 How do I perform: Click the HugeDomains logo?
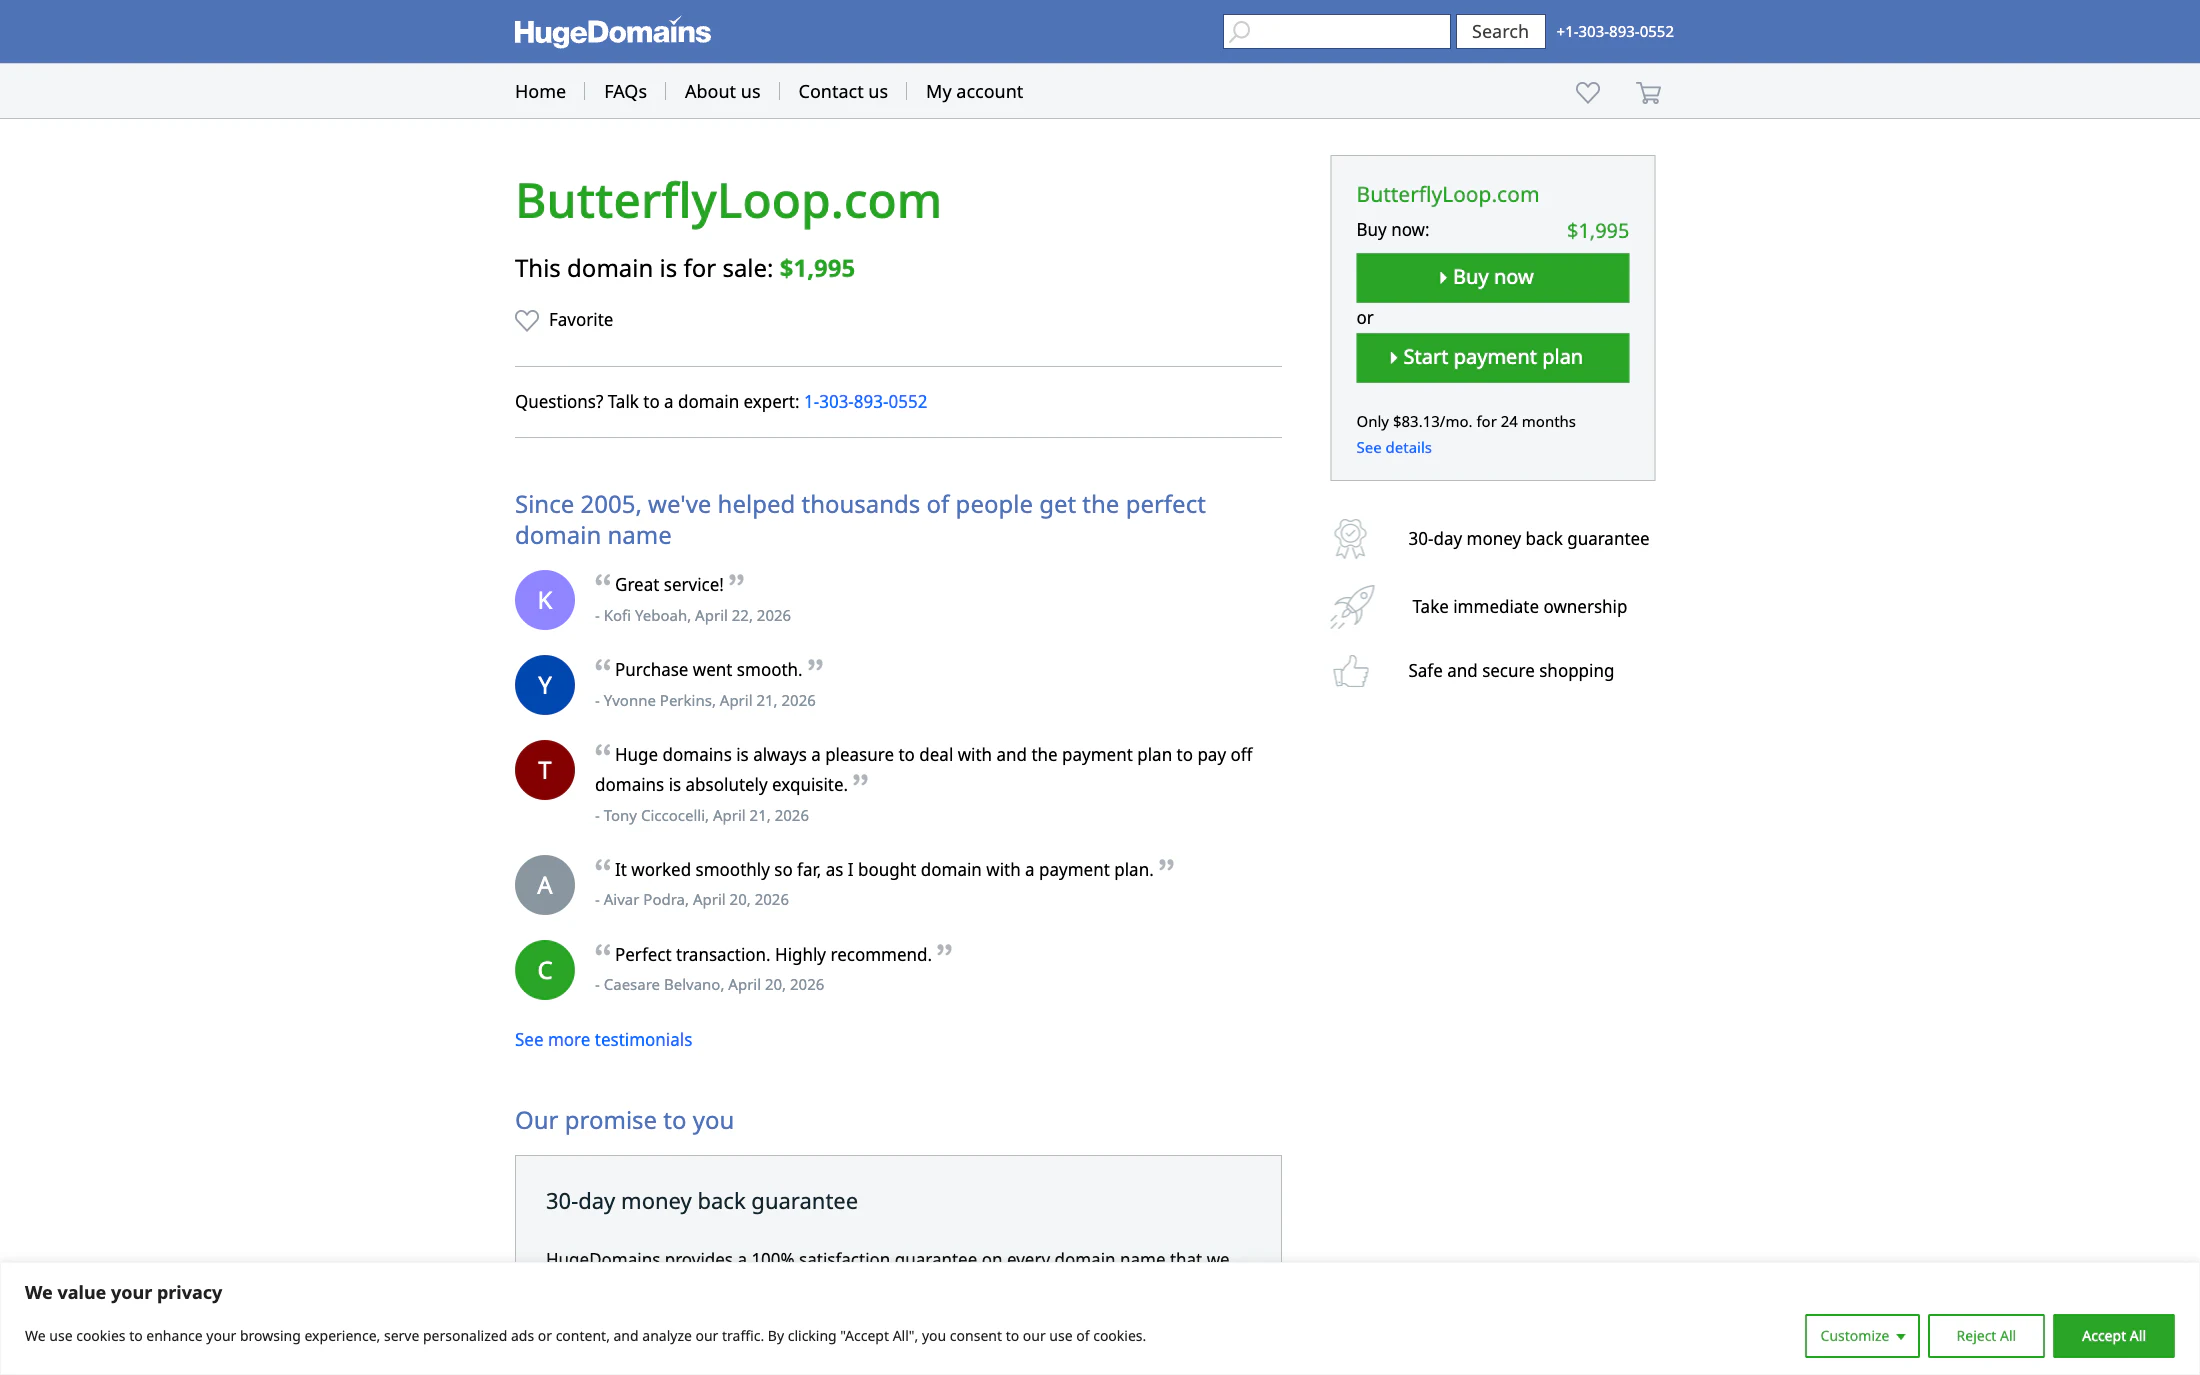point(612,32)
